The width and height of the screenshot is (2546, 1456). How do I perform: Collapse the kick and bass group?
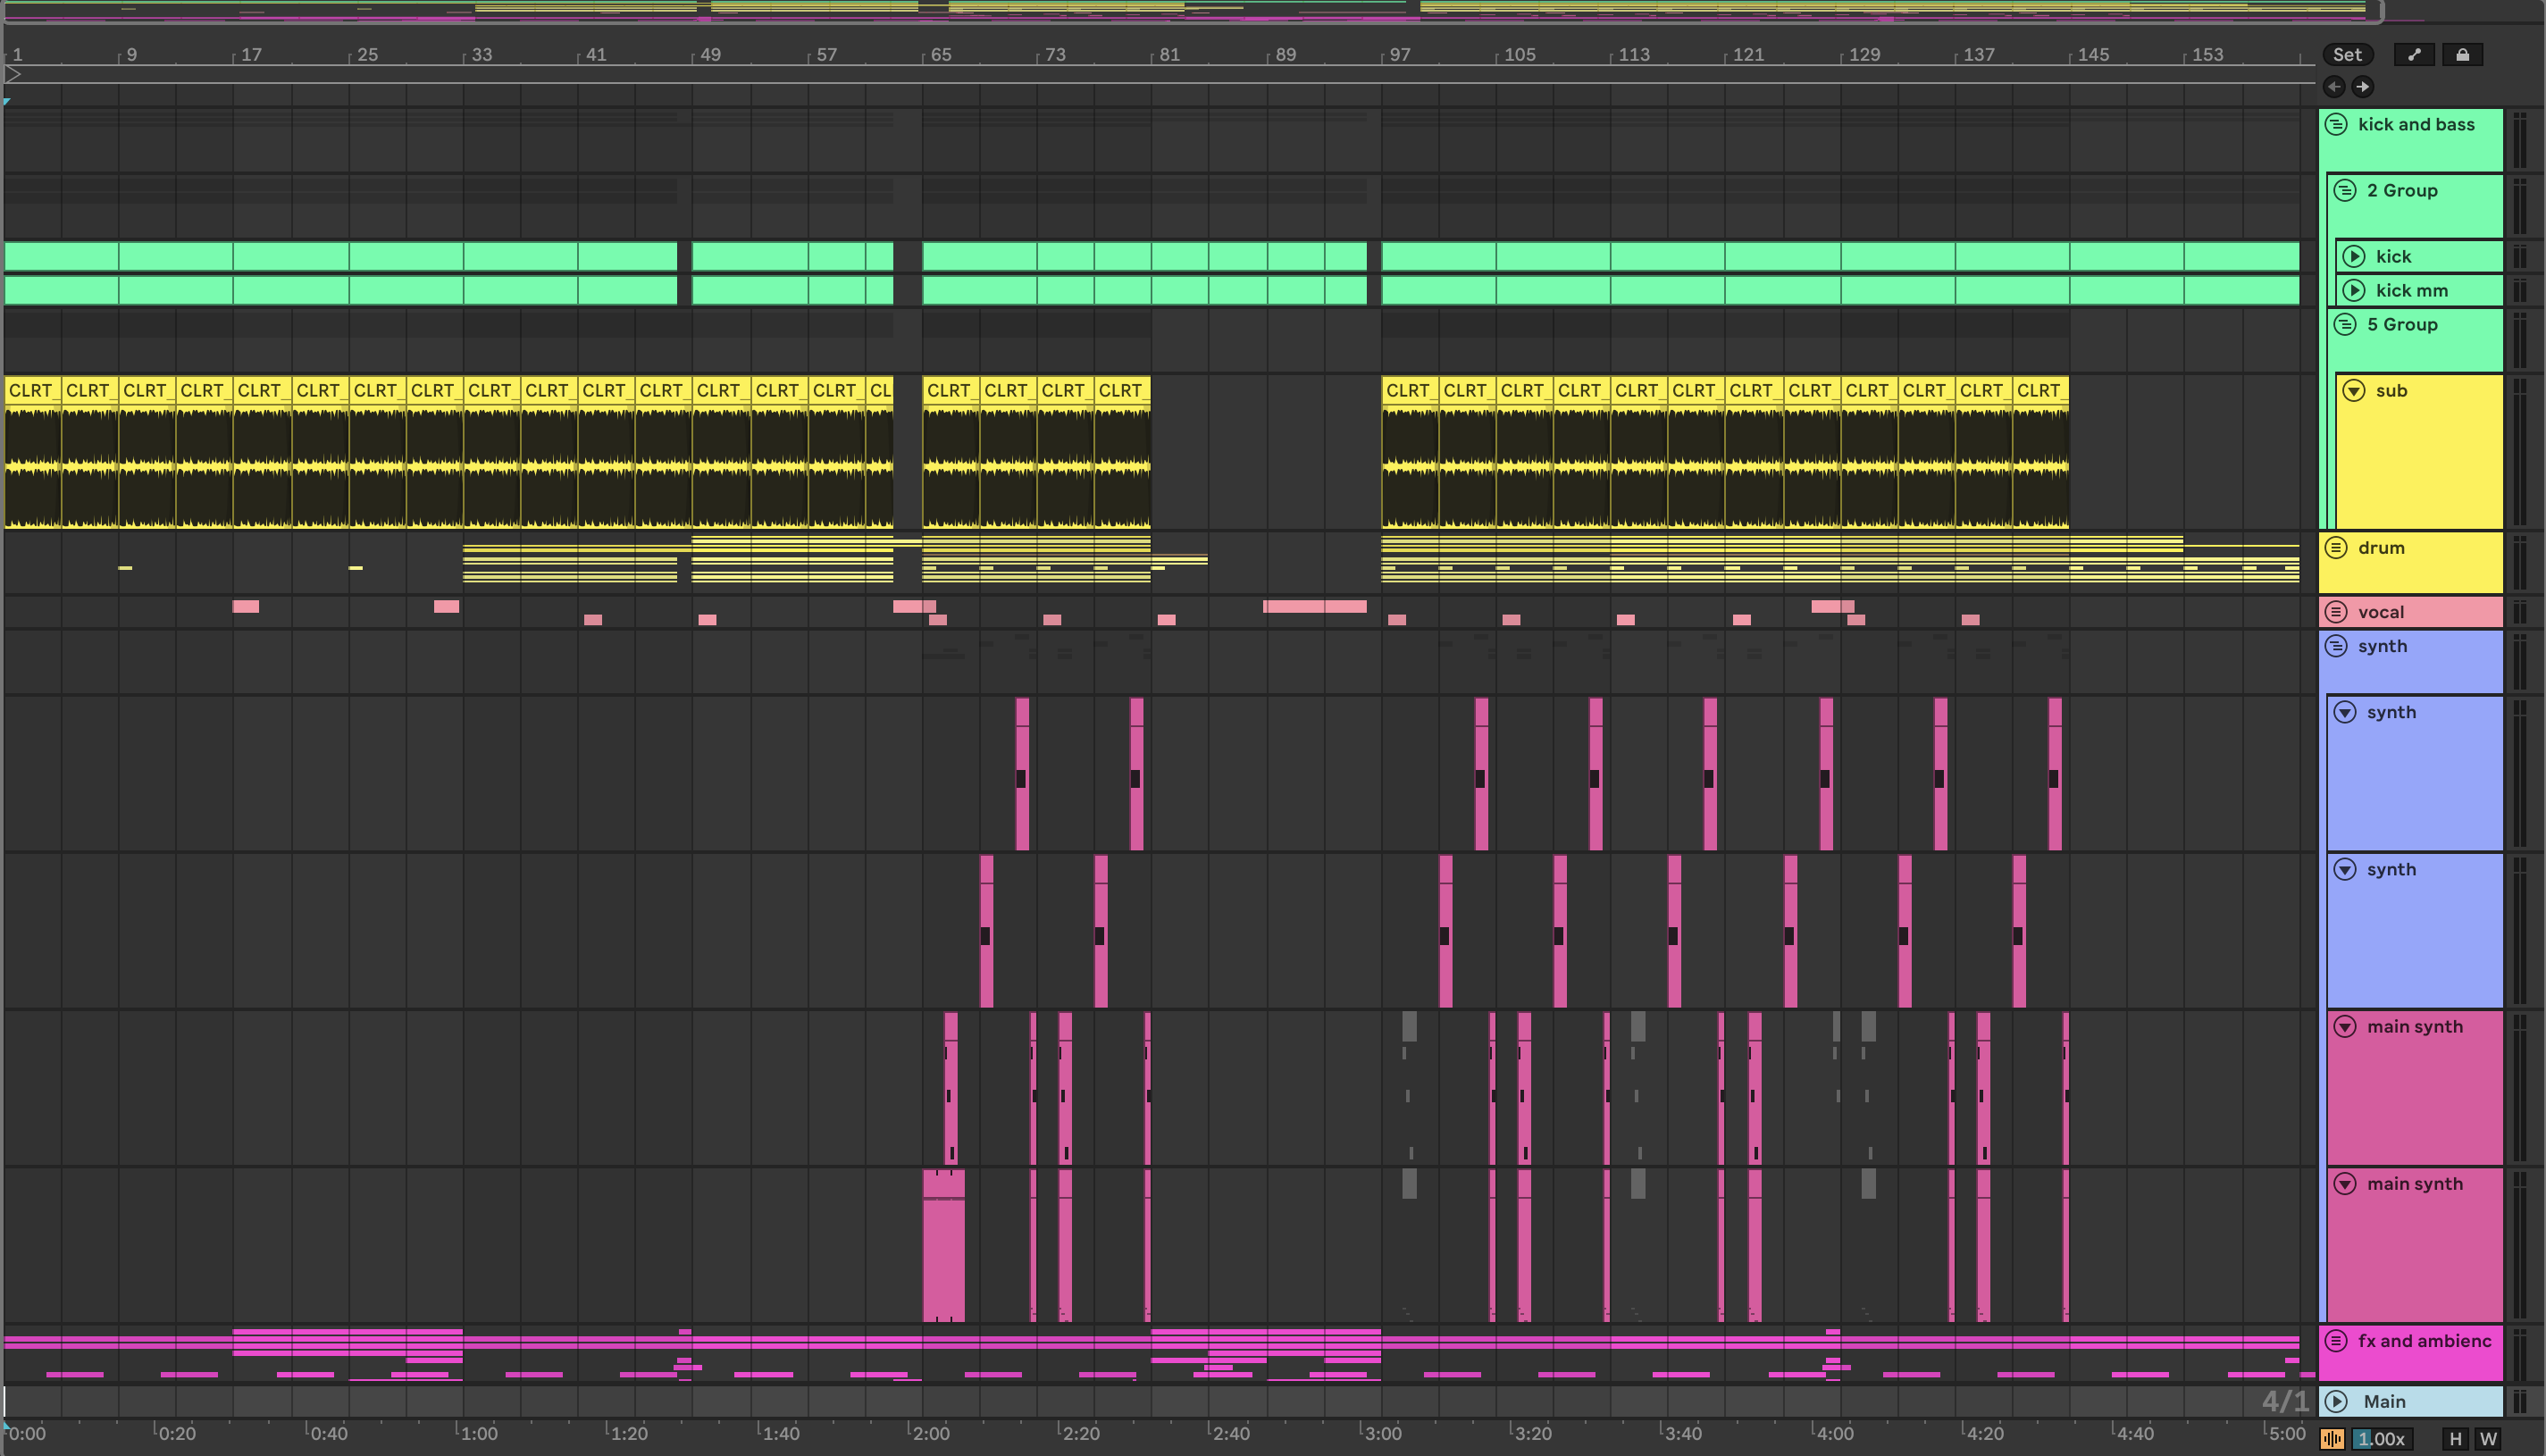pyautogui.click(x=2336, y=125)
